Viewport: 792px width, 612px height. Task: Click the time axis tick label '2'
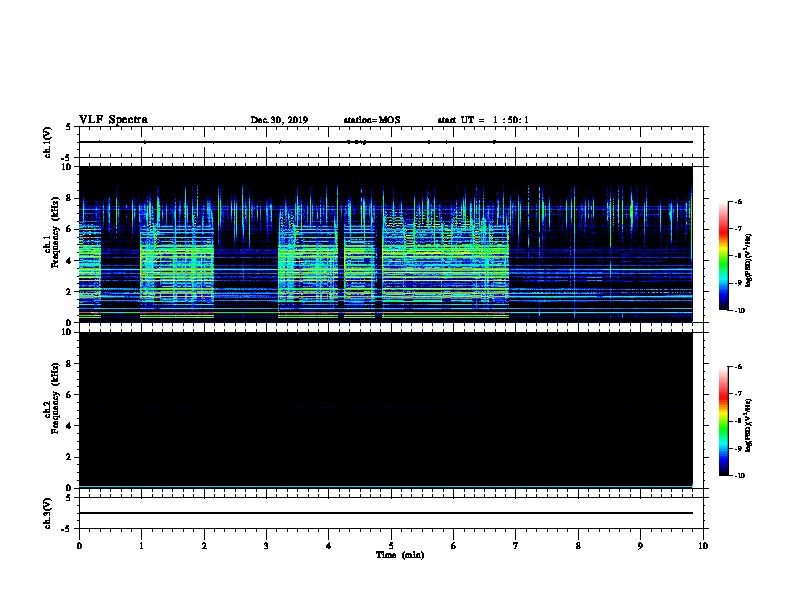tap(204, 546)
